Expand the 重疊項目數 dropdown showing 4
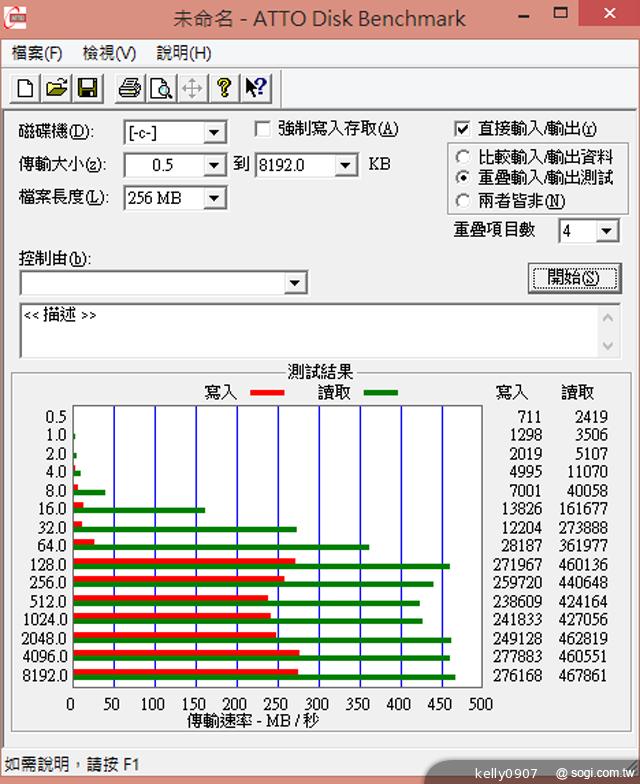 coord(606,231)
